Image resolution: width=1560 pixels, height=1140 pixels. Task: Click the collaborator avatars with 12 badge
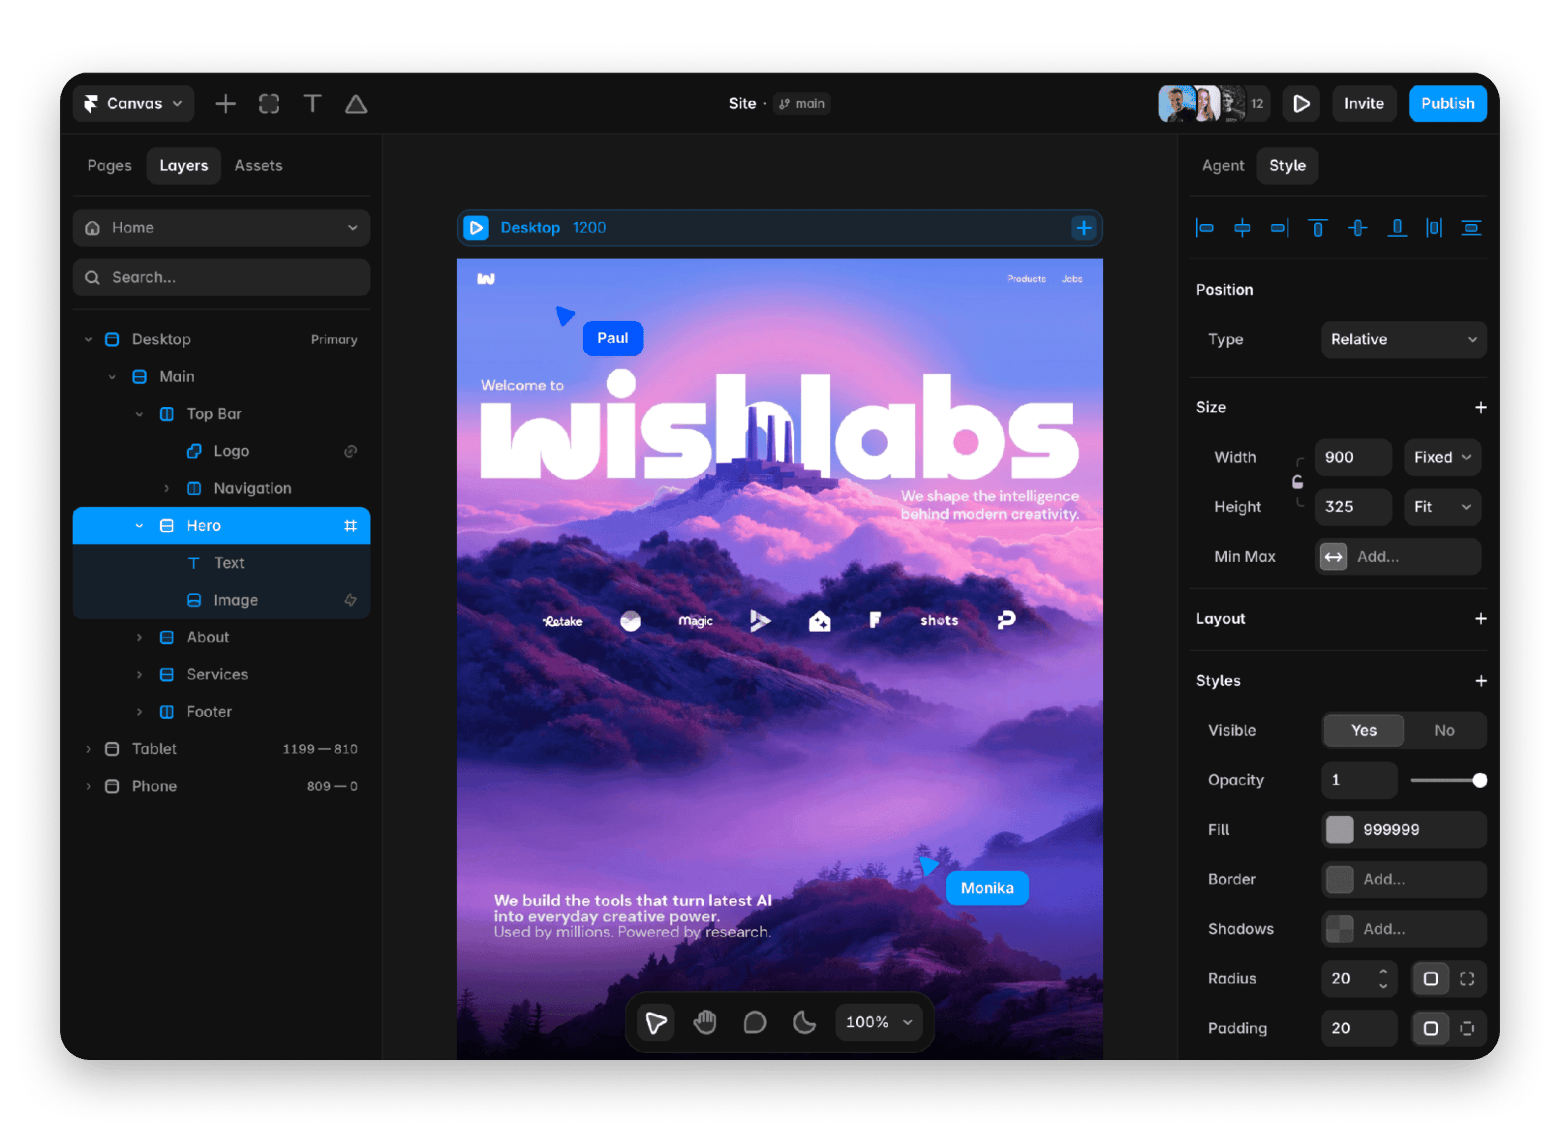coord(1214,104)
